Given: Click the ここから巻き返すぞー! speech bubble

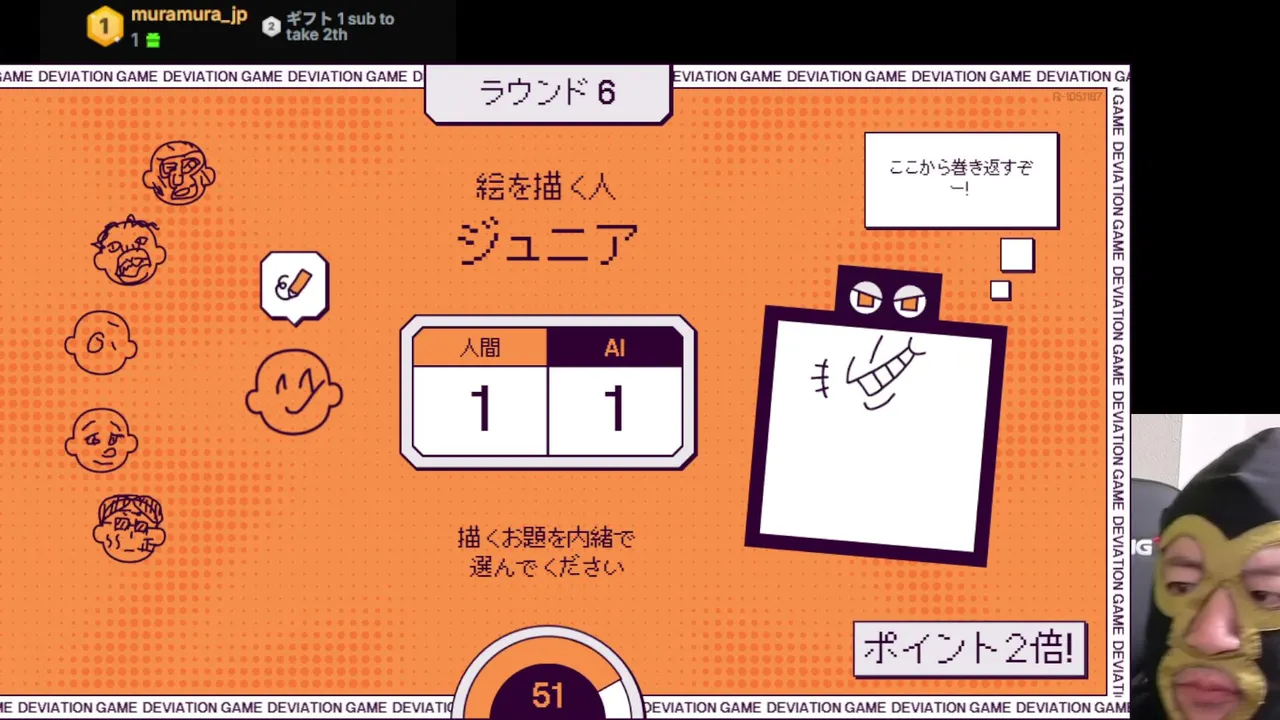Looking at the screenshot, I should [x=961, y=180].
